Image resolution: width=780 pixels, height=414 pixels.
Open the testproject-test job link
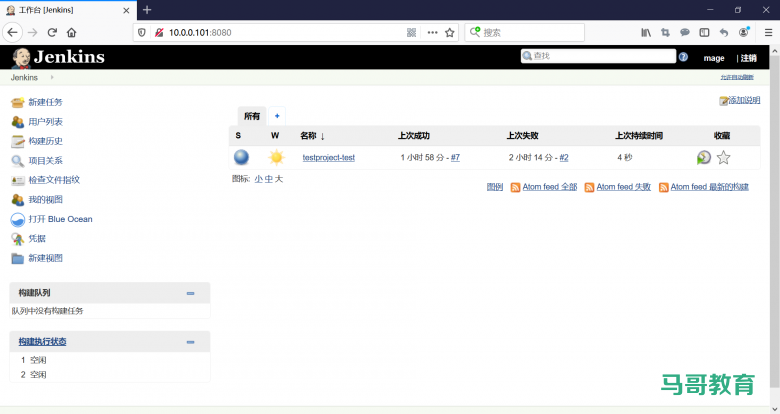click(329, 158)
